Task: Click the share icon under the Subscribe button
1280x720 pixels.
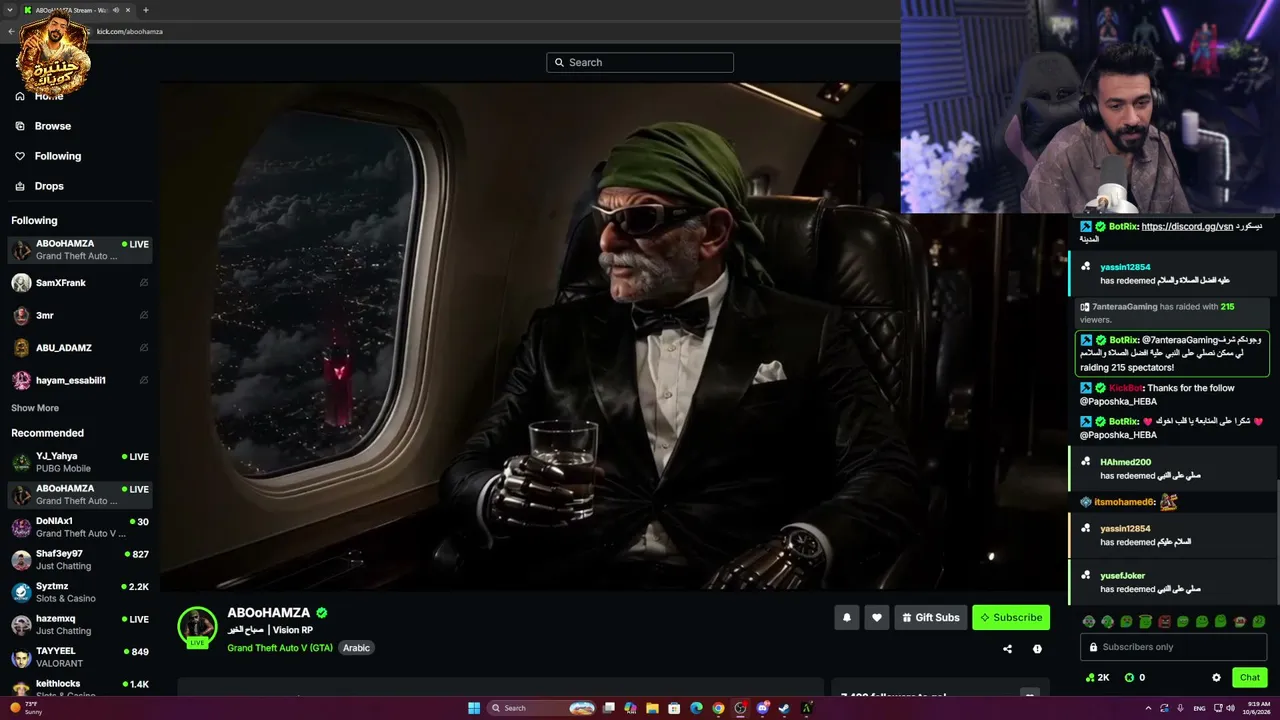Action: click(x=1007, y=649)
